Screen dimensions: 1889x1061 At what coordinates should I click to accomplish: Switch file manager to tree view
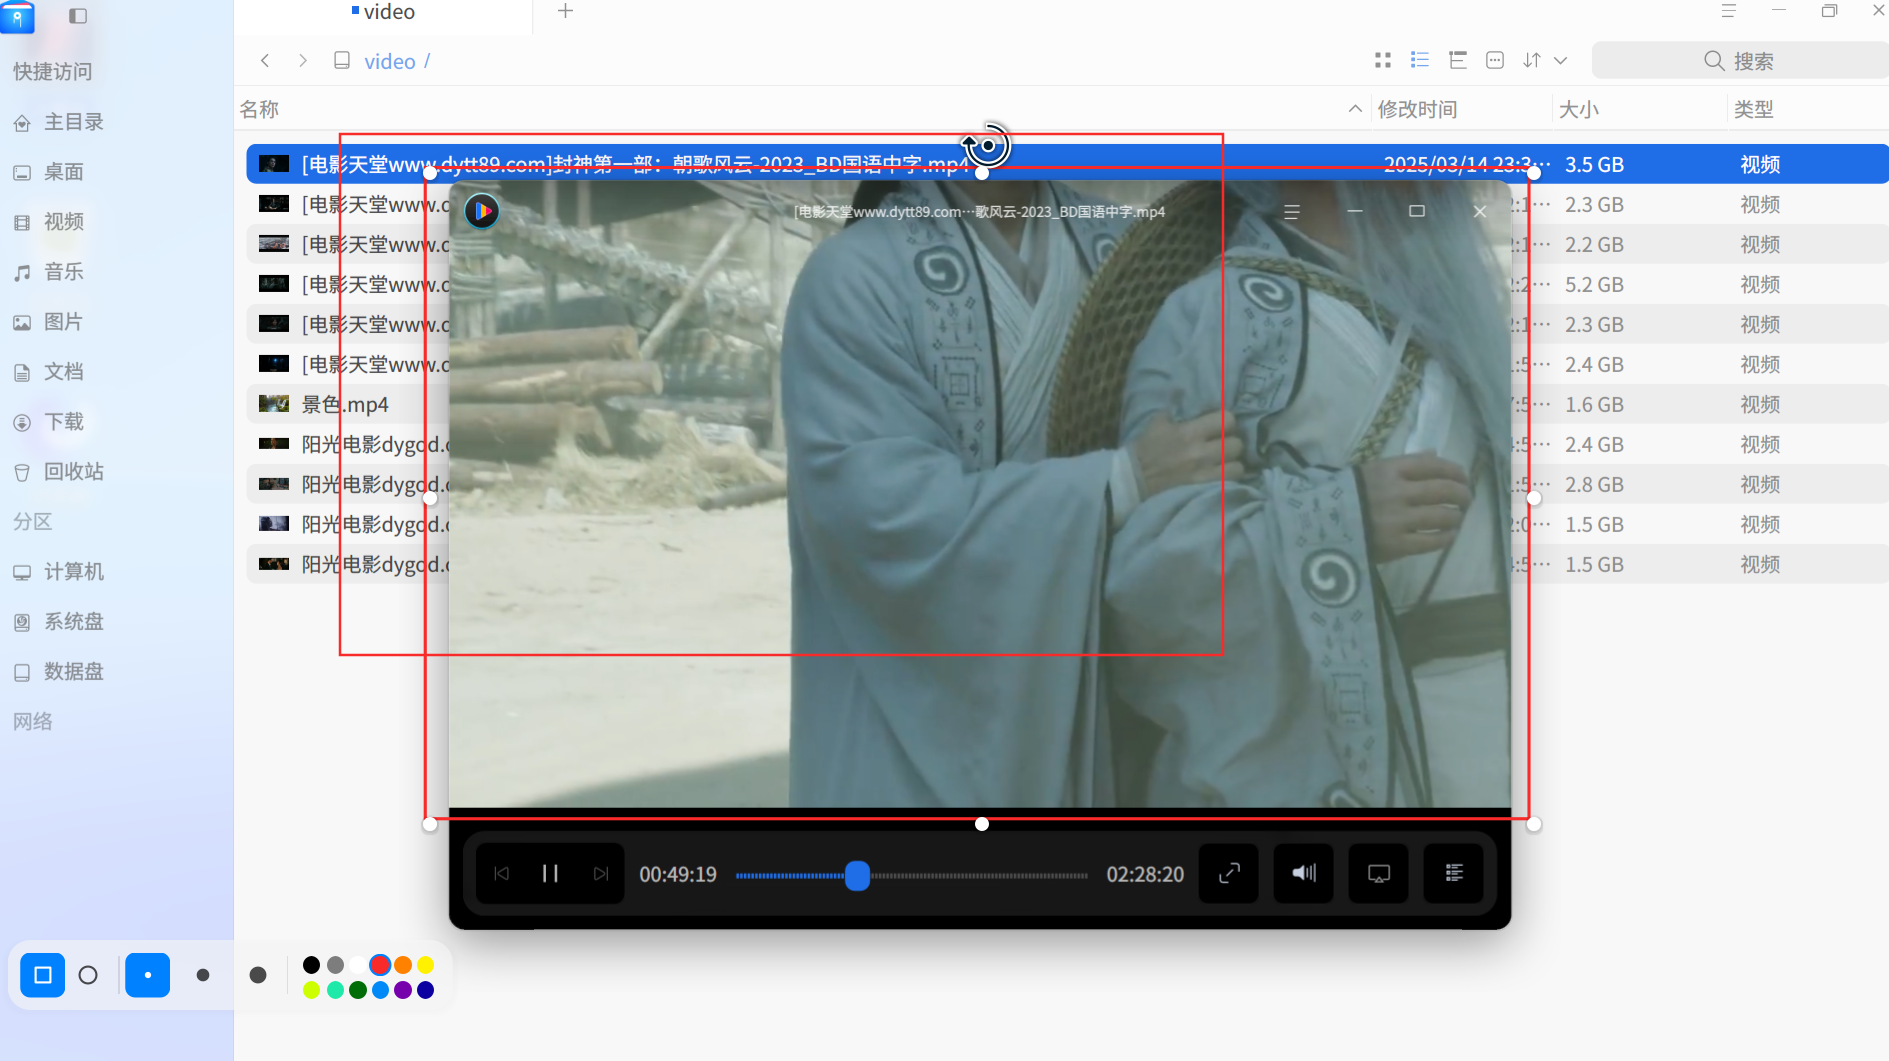(x=1458, y=61)
